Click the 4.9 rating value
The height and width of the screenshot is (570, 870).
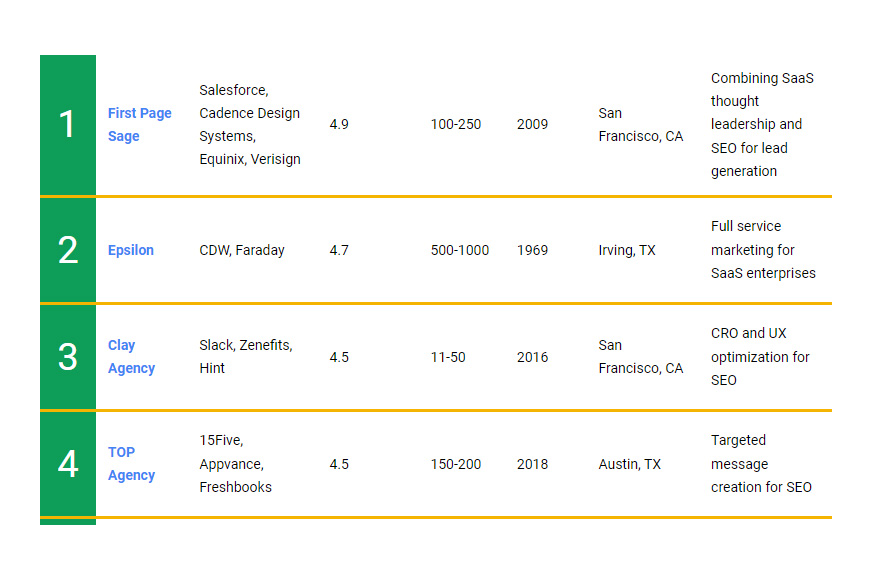339,124
